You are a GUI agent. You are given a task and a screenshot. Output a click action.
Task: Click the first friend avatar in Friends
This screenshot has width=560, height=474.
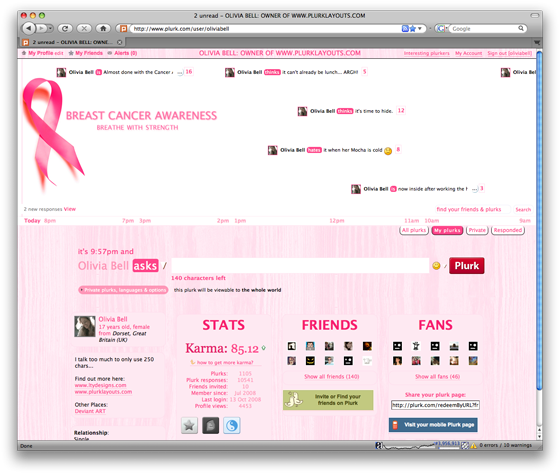291,346
